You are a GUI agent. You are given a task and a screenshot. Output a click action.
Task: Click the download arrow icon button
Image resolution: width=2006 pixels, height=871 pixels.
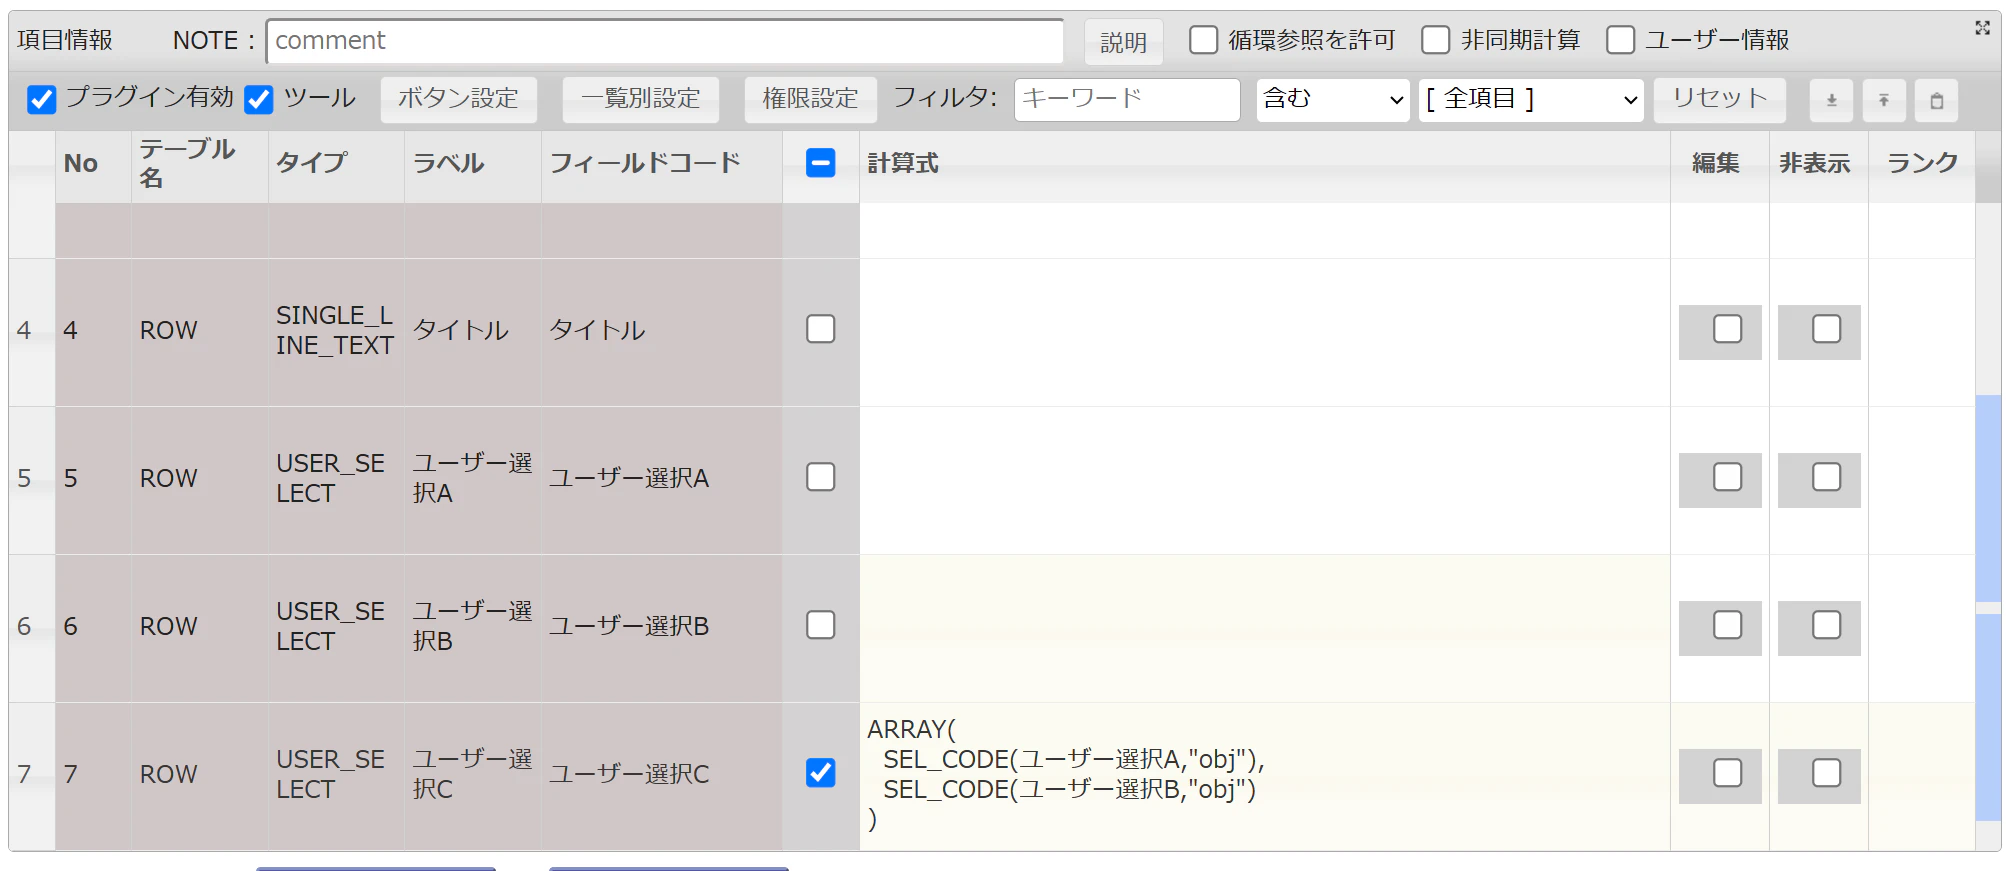pos(1832,100)
